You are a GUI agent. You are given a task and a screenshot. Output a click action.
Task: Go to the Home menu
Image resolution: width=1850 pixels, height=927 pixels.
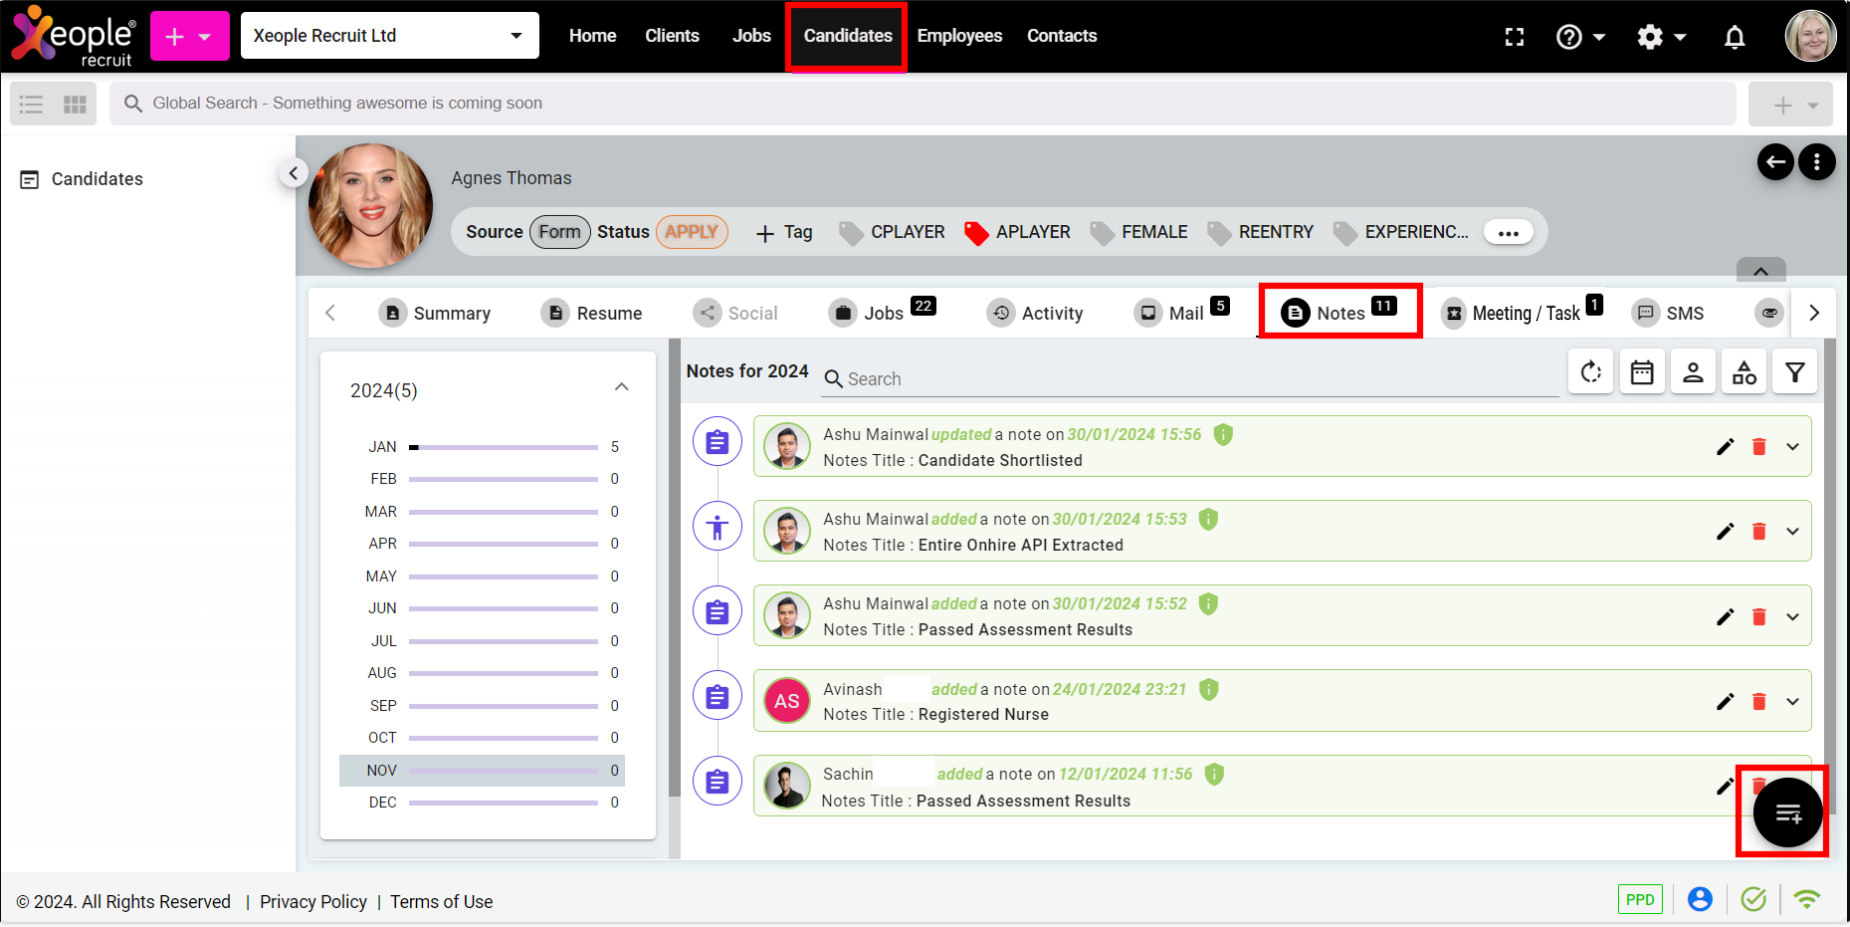coord(592,36)
